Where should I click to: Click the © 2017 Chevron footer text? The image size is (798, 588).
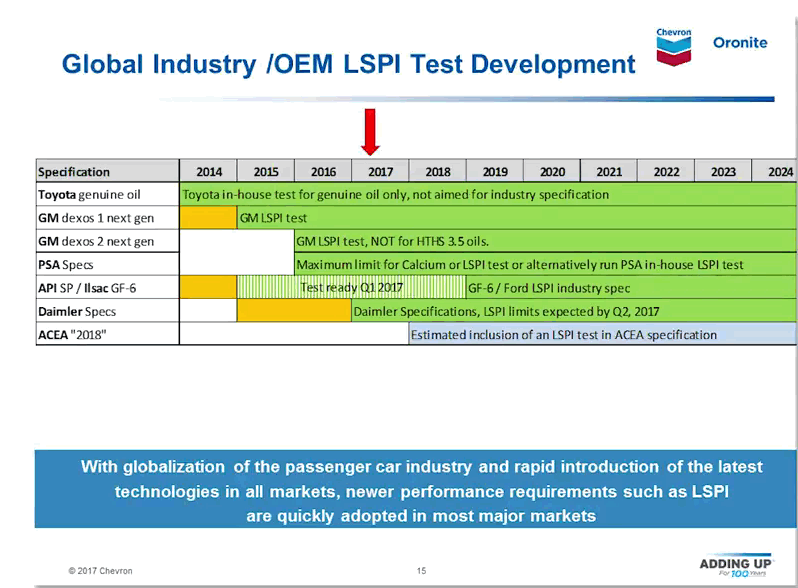click(x=100, y=571)
